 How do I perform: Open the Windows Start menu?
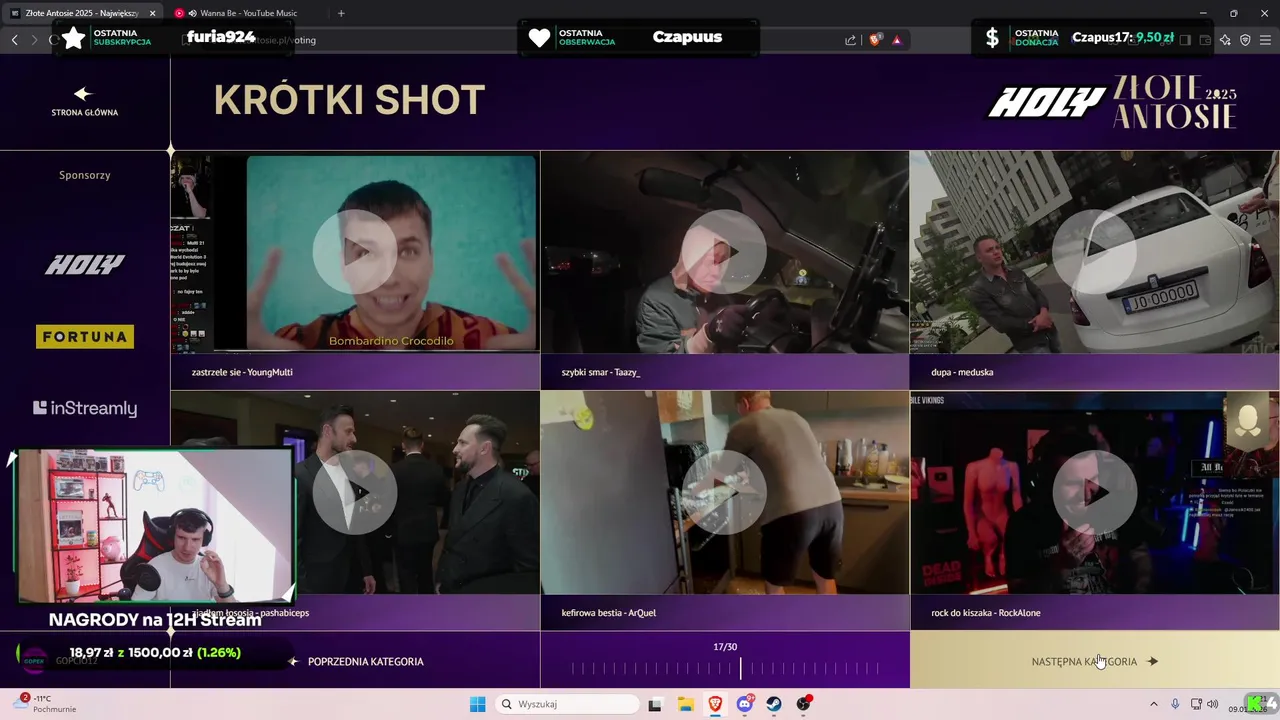click(477, 704)
